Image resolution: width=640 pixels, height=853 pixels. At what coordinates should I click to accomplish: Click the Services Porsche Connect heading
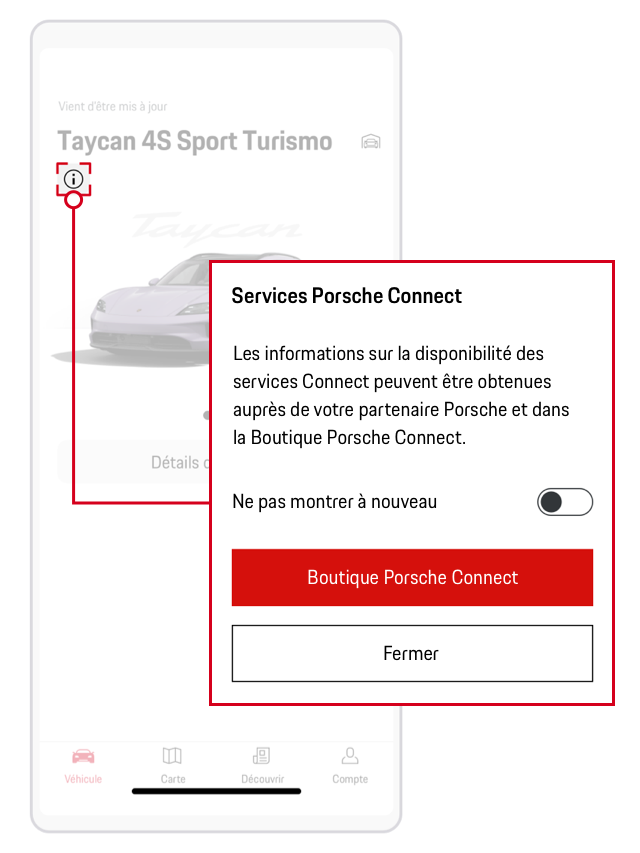[347, 296]
